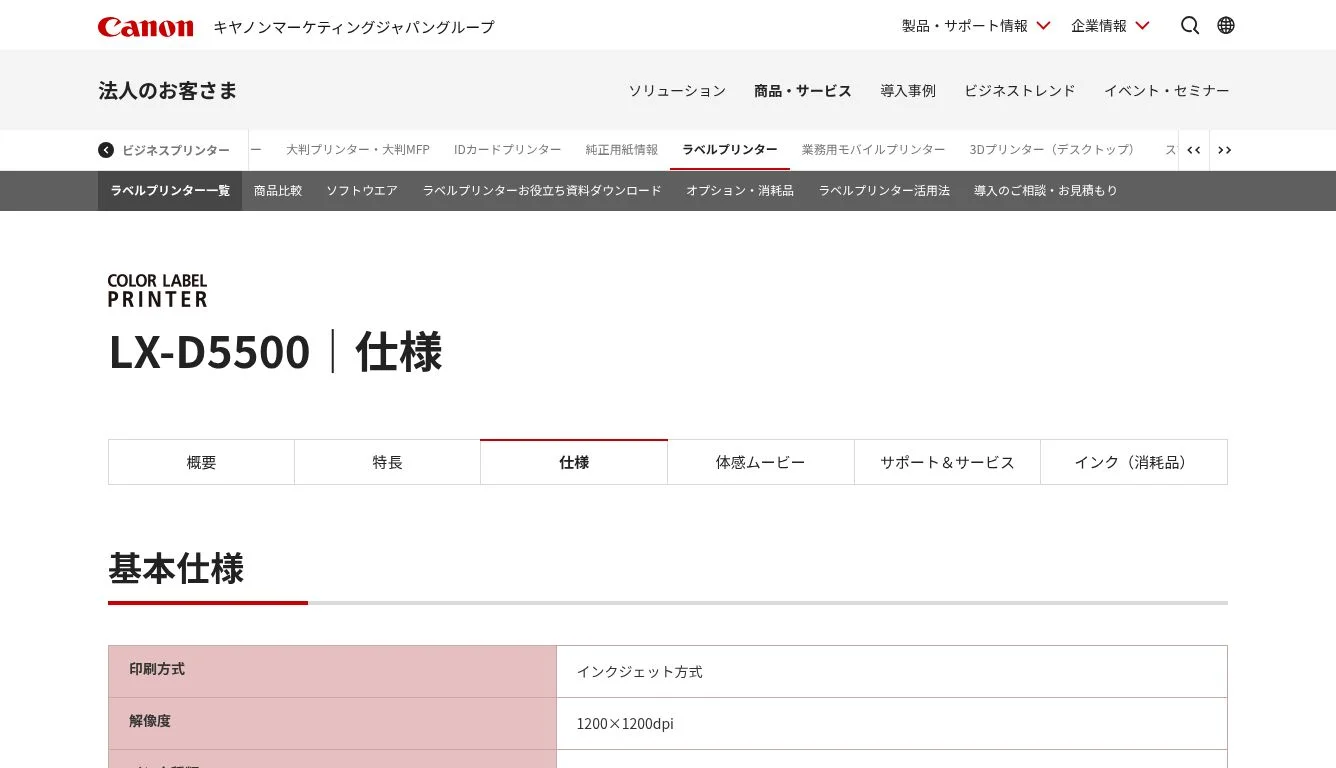Switch to the サポート＆サービス tab
1336x768 pixels.
click(x=947, y=462)
